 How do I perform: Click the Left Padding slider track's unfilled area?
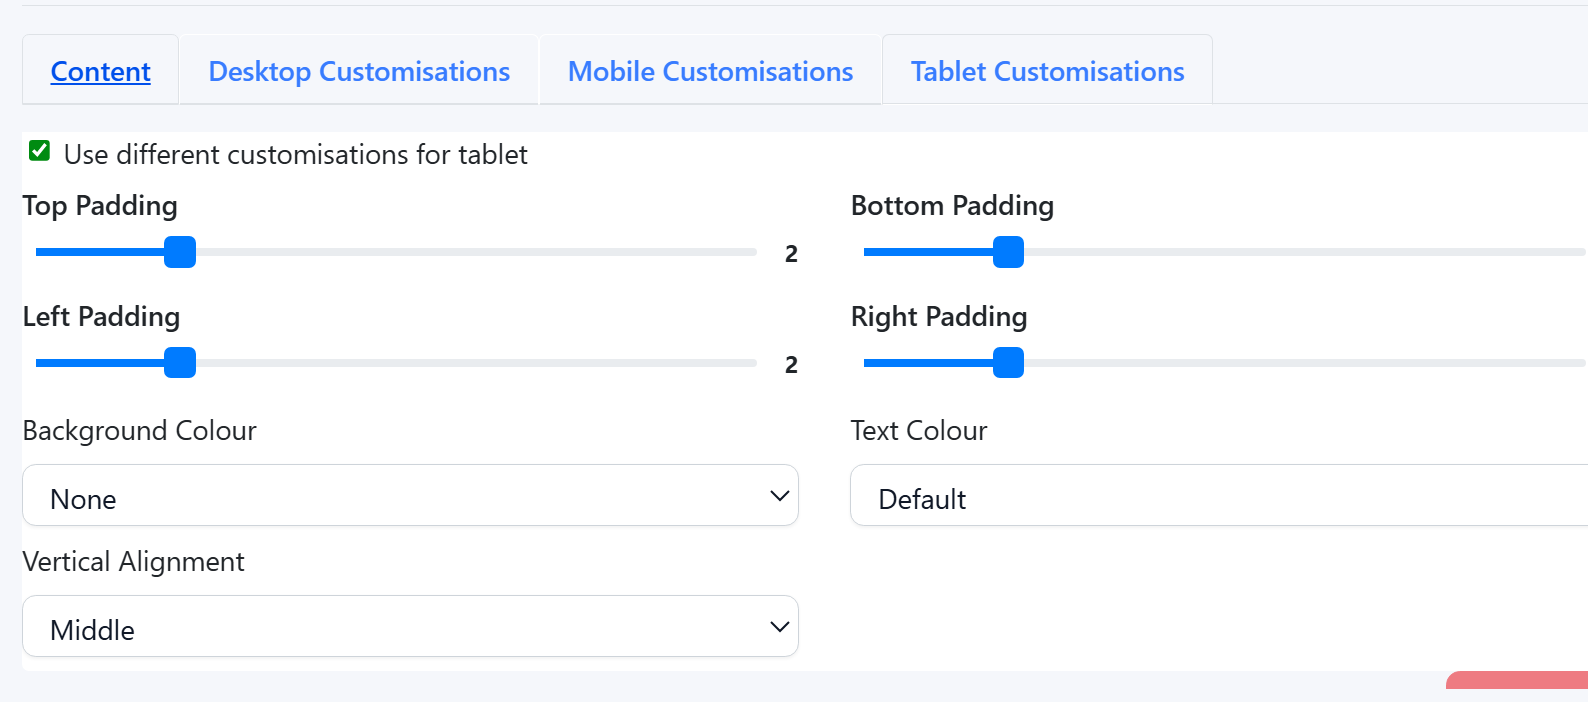[x=480, y=363]
